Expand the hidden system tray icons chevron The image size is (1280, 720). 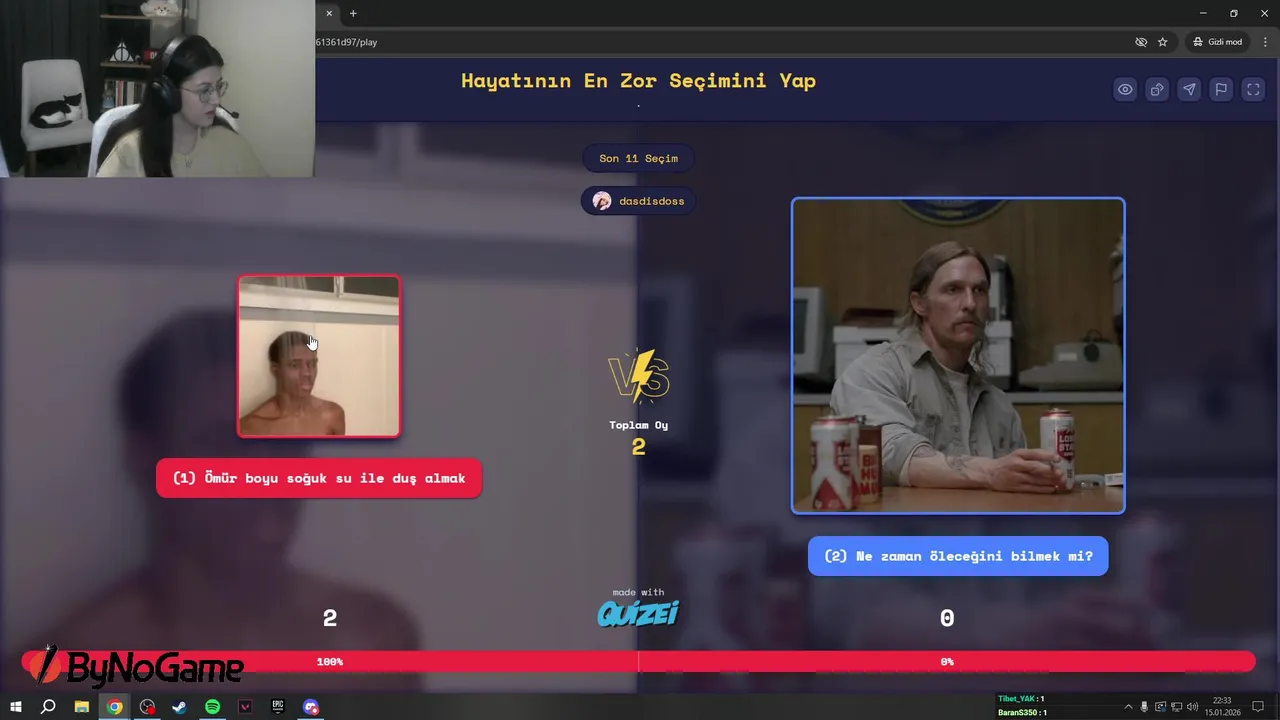pyautogui.click(x=1129, y=707)
